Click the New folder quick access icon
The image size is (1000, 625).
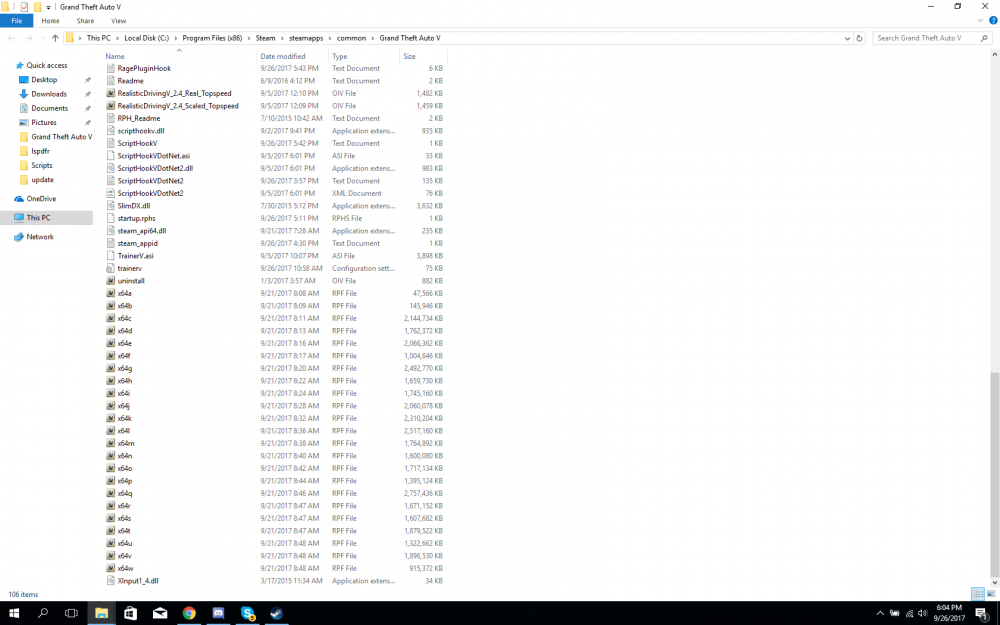pyautogui.click(x=37, y=7)
